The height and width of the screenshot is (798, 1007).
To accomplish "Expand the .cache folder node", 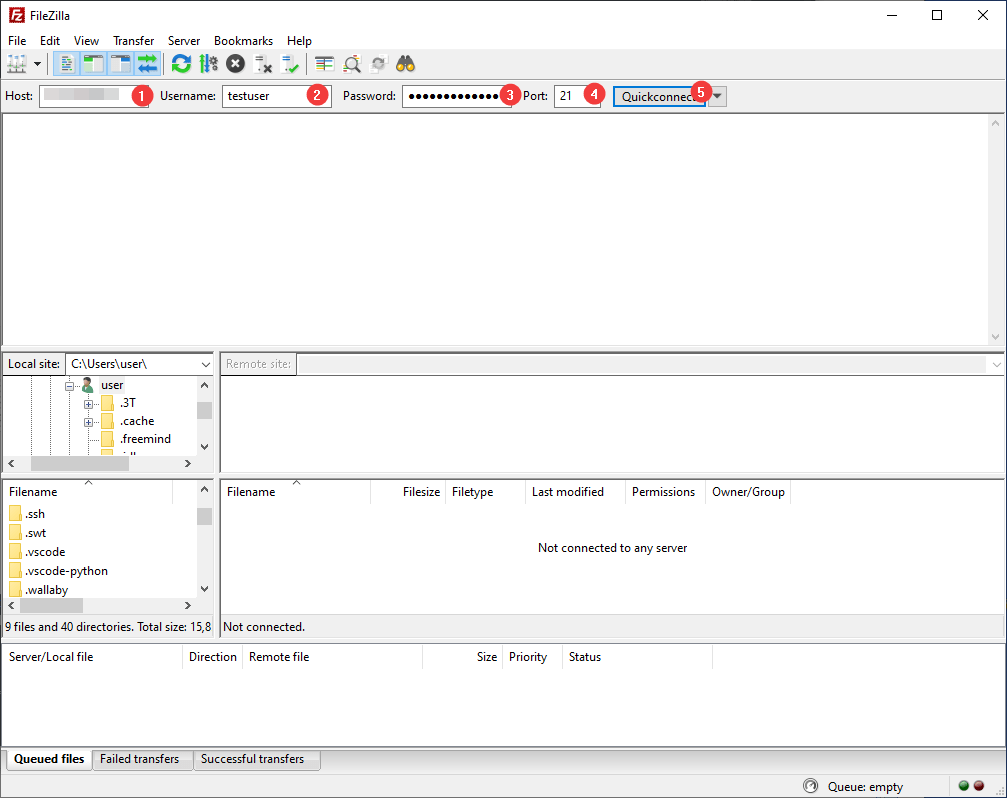I will [x=89, y=422].
